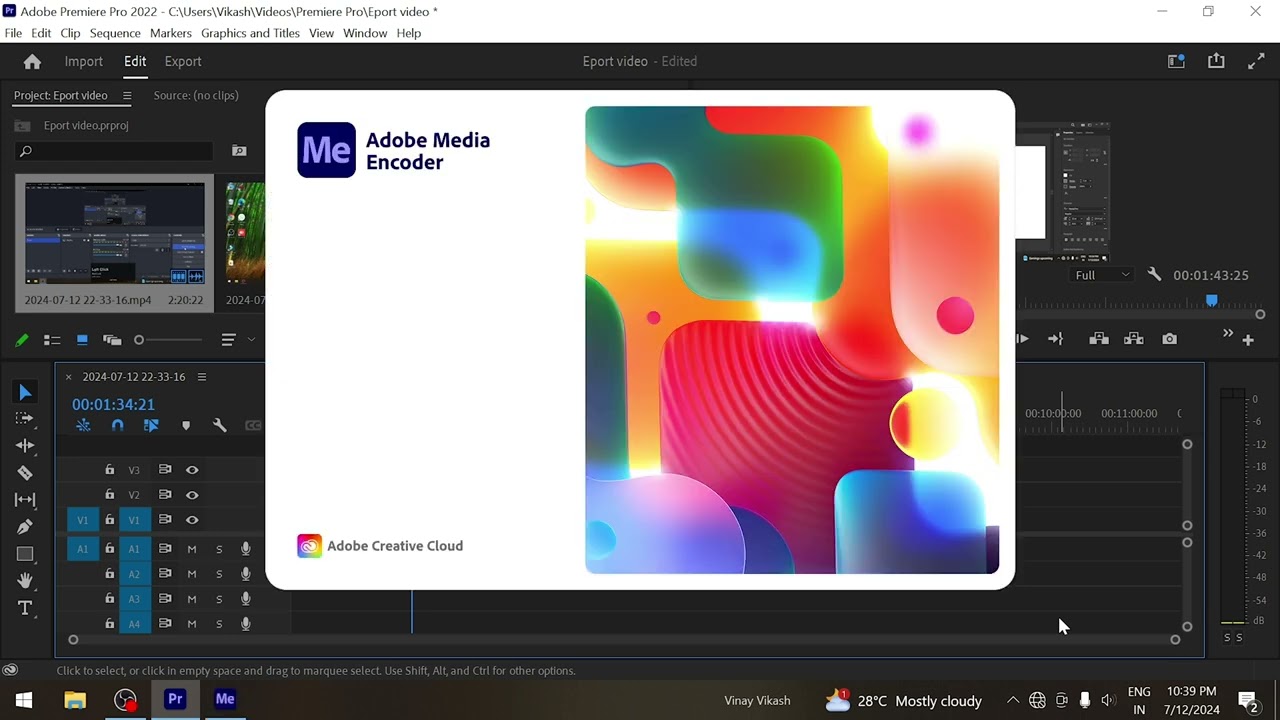The image size is (1280, 720).
Task: Click the blue program monitor playhead
Action: (x=1212, y=300)
